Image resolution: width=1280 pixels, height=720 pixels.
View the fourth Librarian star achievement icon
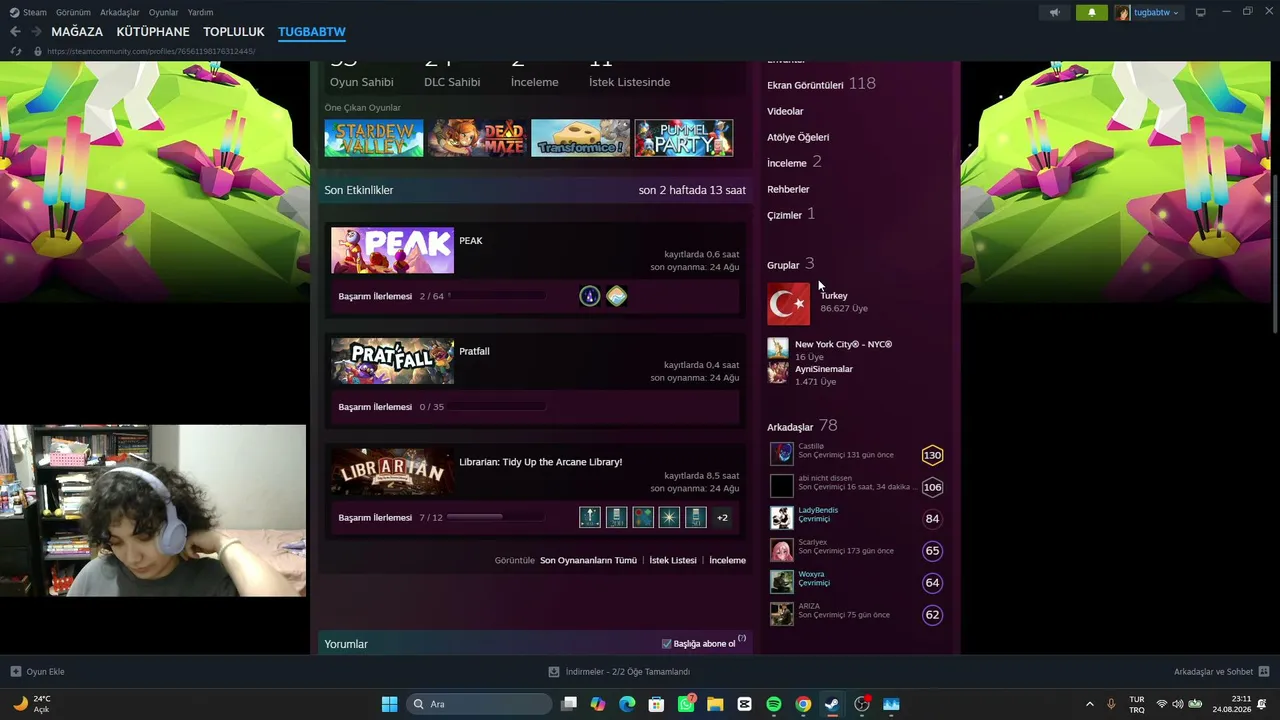coord(669,517)
